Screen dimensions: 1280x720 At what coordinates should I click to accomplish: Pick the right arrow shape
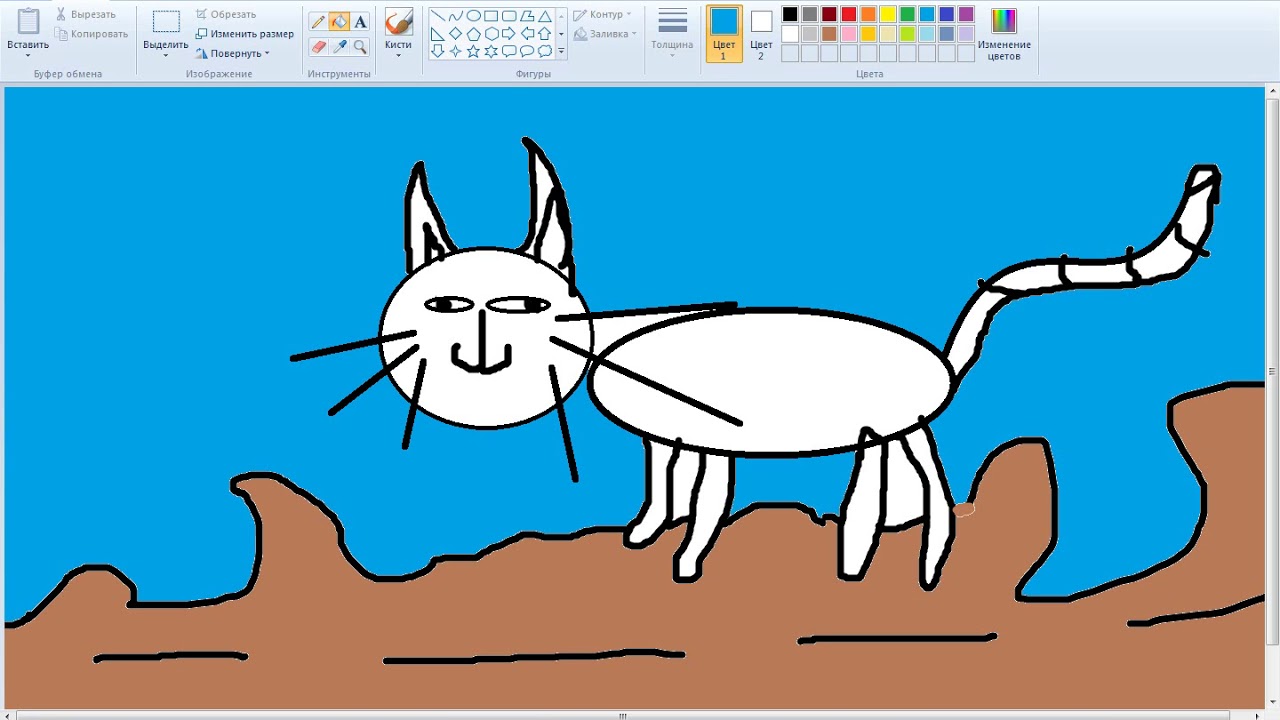coord(509,34)
